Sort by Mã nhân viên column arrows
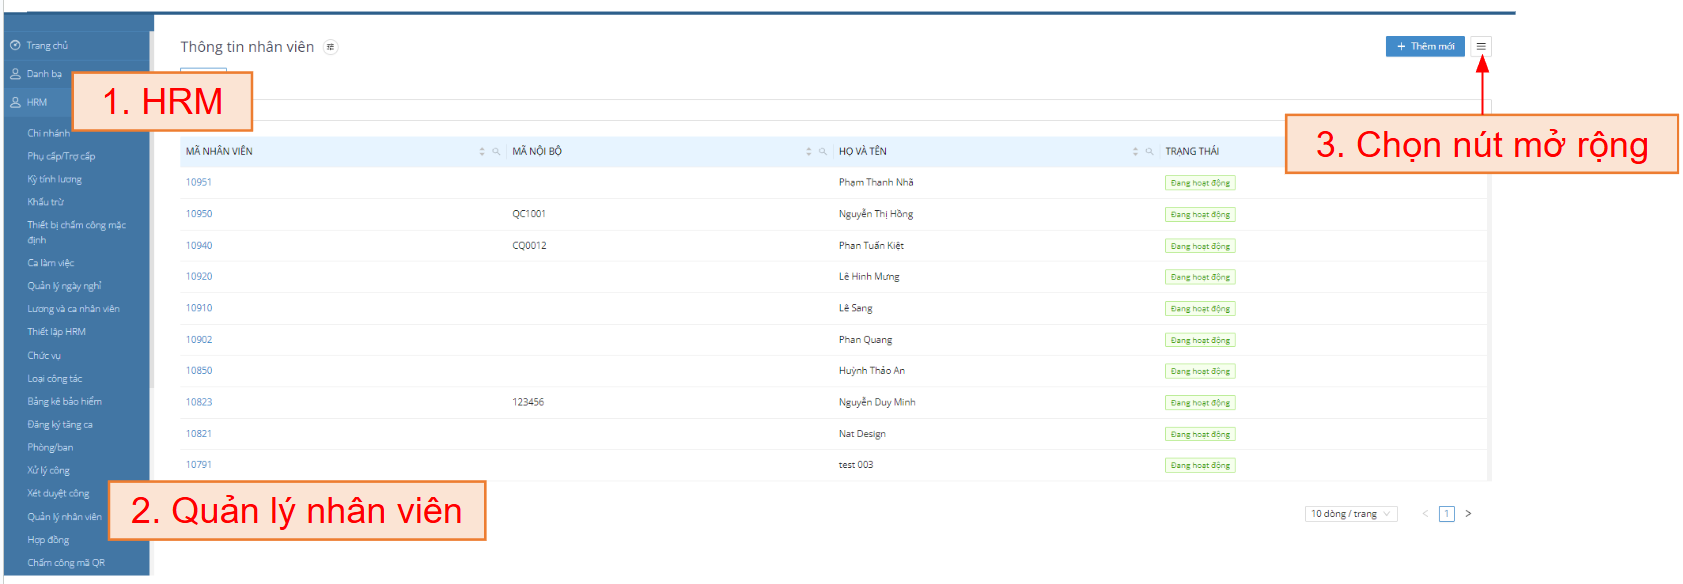 pyautogui.click(x=482, y=152)
